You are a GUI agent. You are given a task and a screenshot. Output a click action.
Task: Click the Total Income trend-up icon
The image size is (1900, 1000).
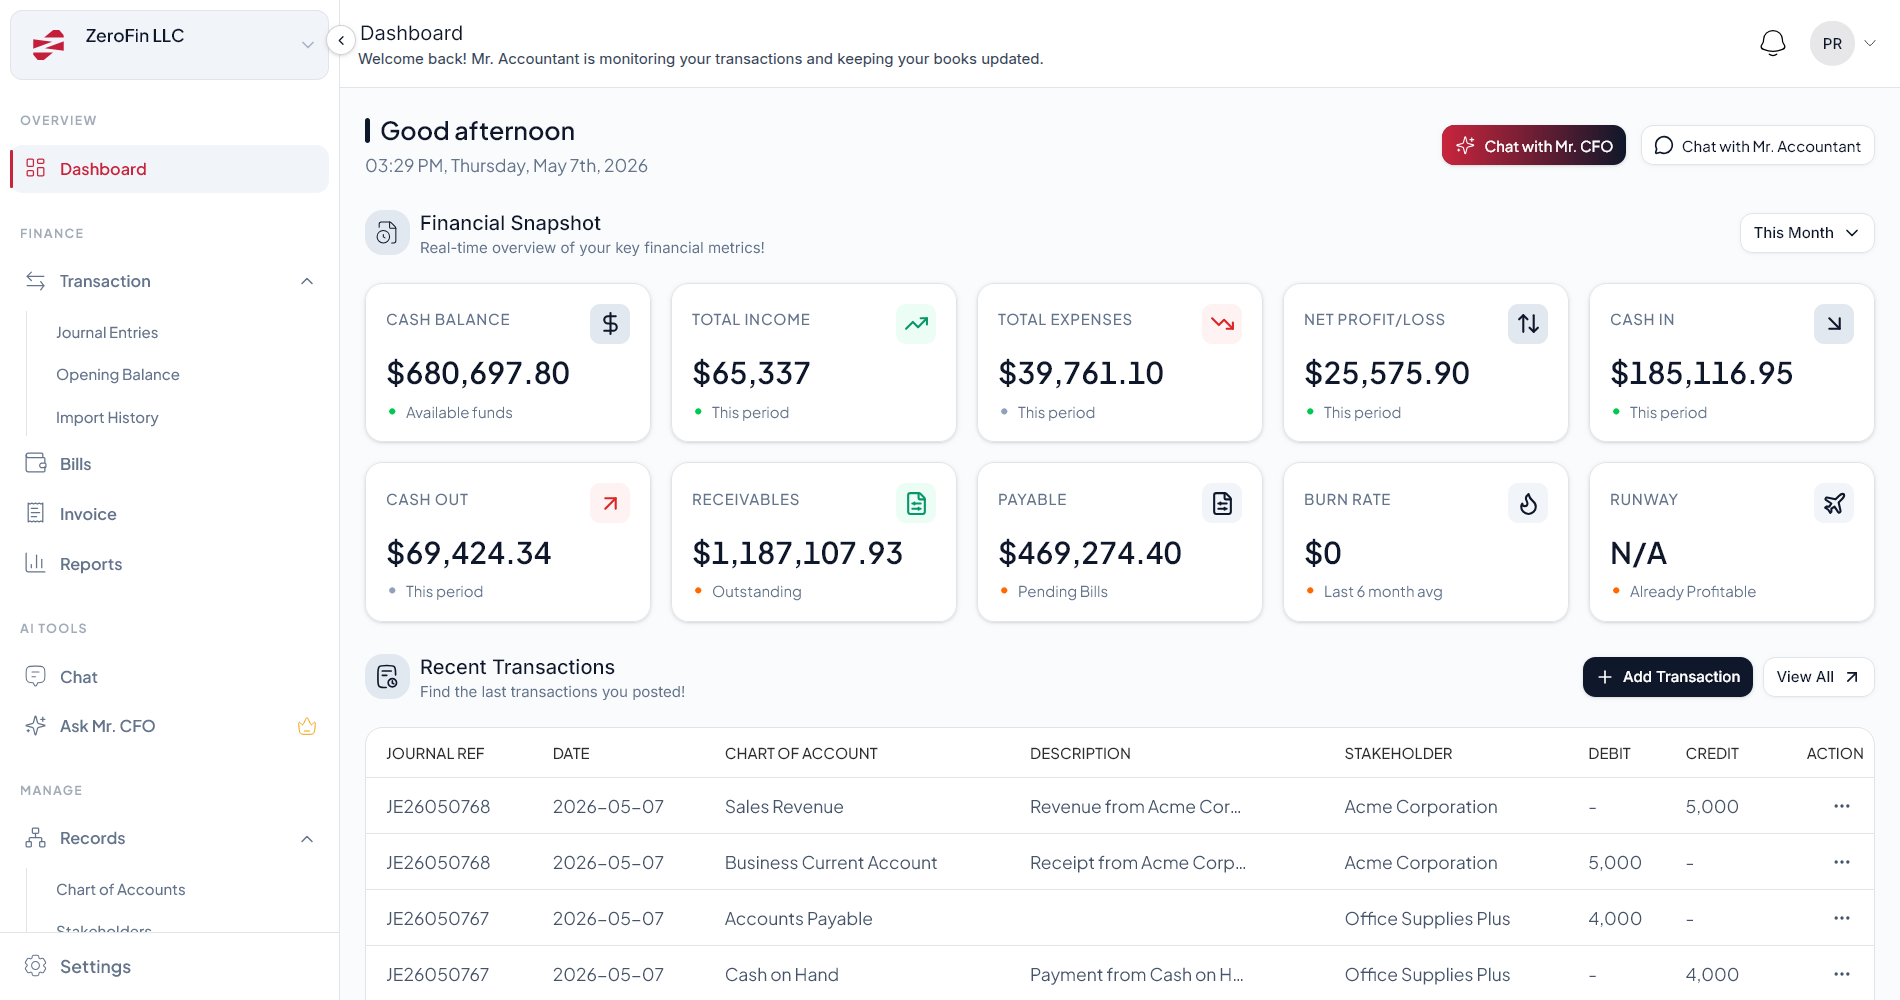click(916, 324)
